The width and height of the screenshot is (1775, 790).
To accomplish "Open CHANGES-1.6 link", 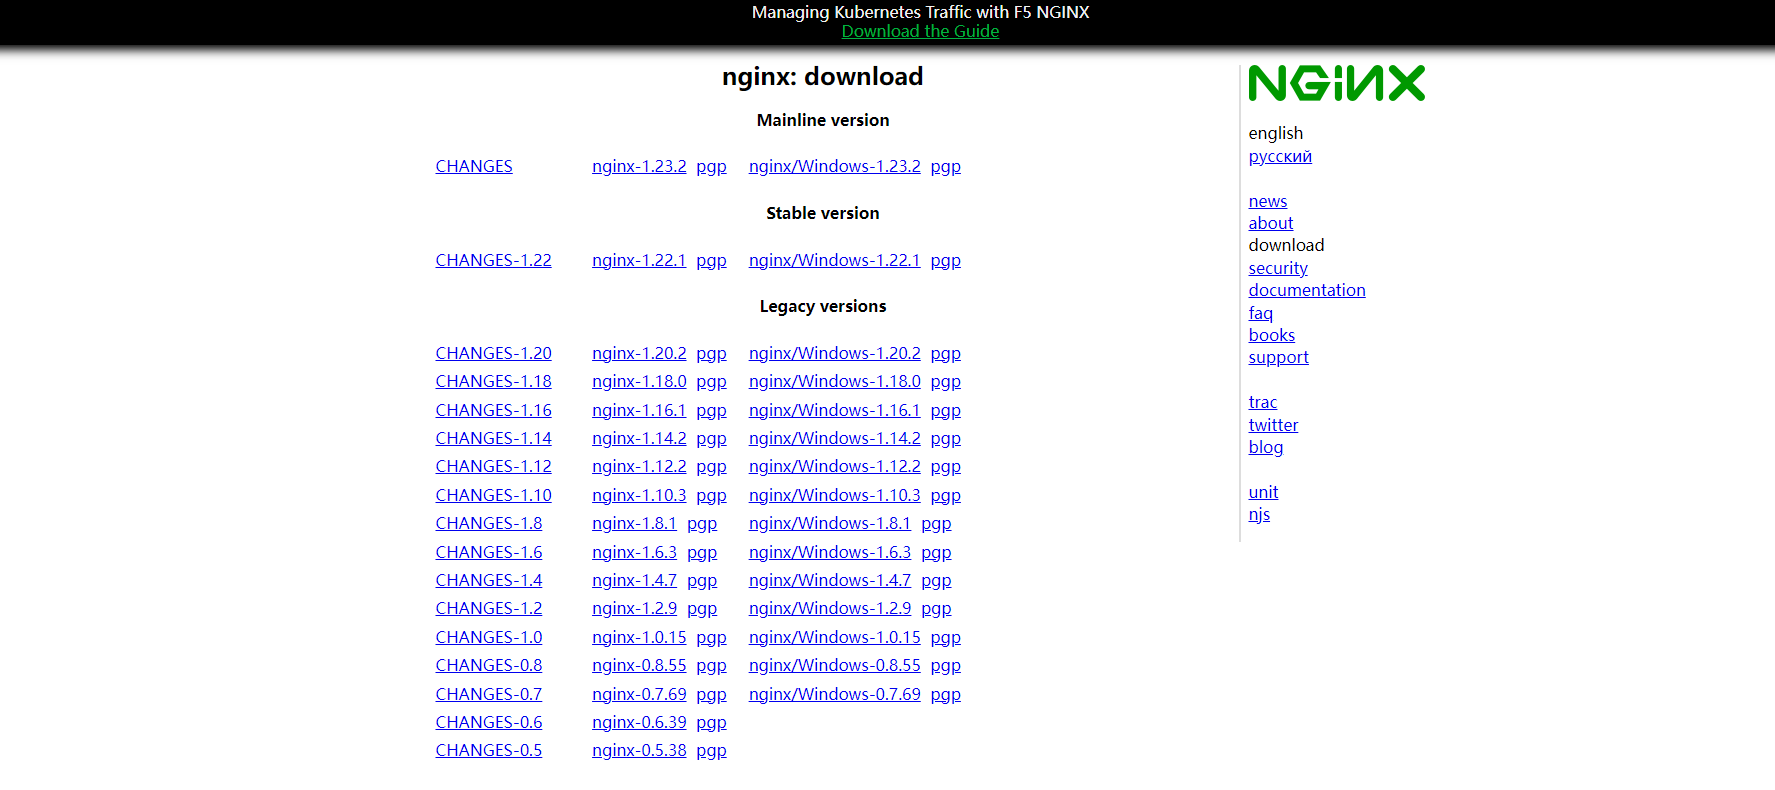I will 489,552.
